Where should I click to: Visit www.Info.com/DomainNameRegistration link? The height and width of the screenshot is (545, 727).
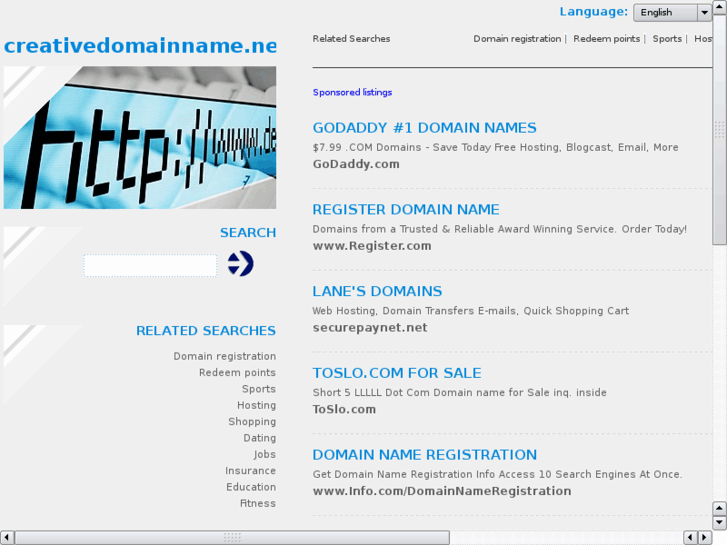coord(442,491)
